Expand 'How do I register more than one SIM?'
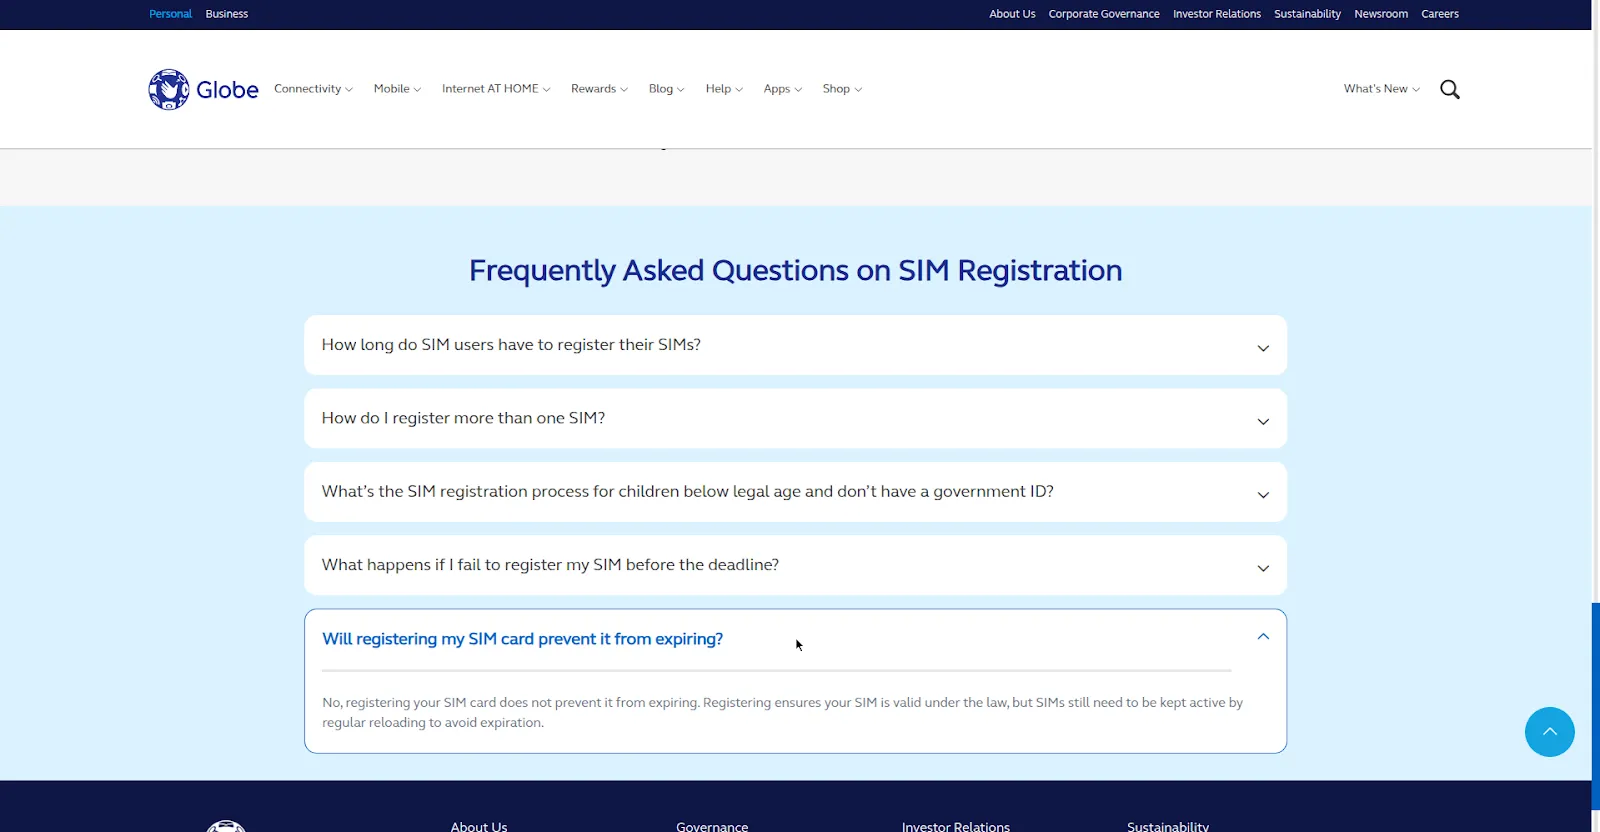This screenshot has width=1600, height=832. 795,418
